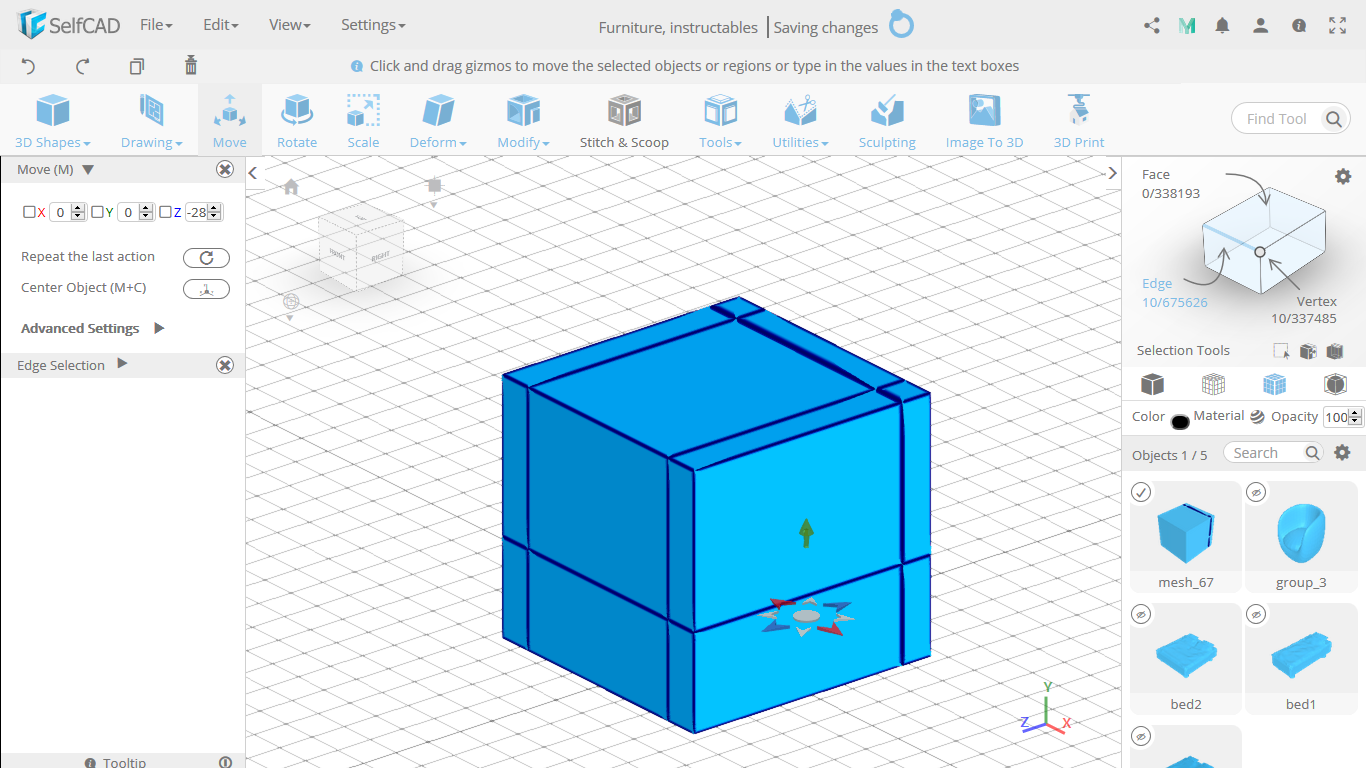The width and height of the screenshot is (1366, 768).
Task: Toggle fullscreen mode icon
Action: pyautogui.click(x=1337, y=26)
